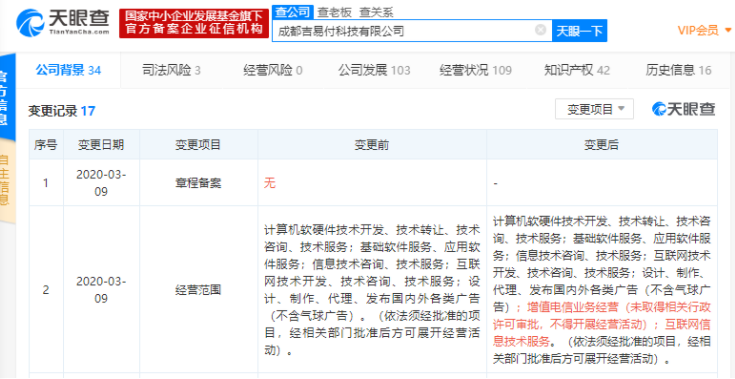Select the 查公司 search tab
This screenshot has height=379, width=735.
click(292, 11)
